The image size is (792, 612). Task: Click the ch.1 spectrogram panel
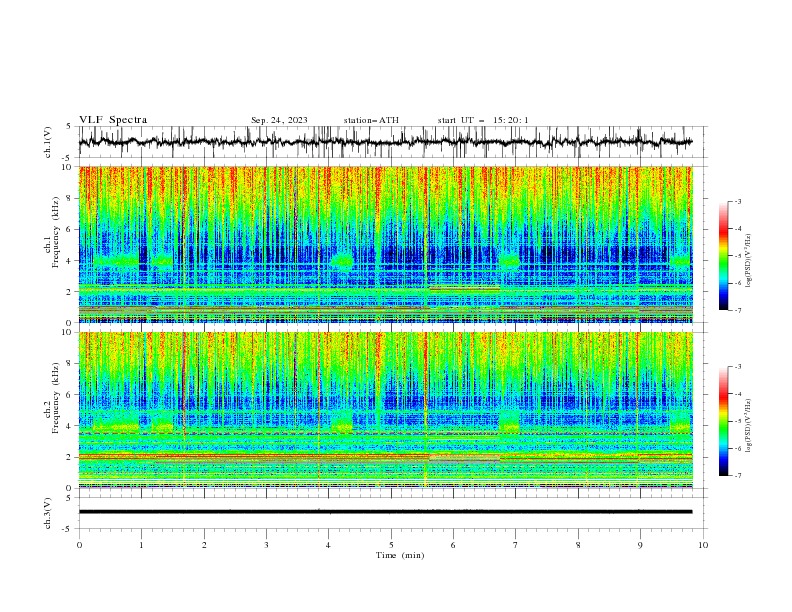pos(385,244)
